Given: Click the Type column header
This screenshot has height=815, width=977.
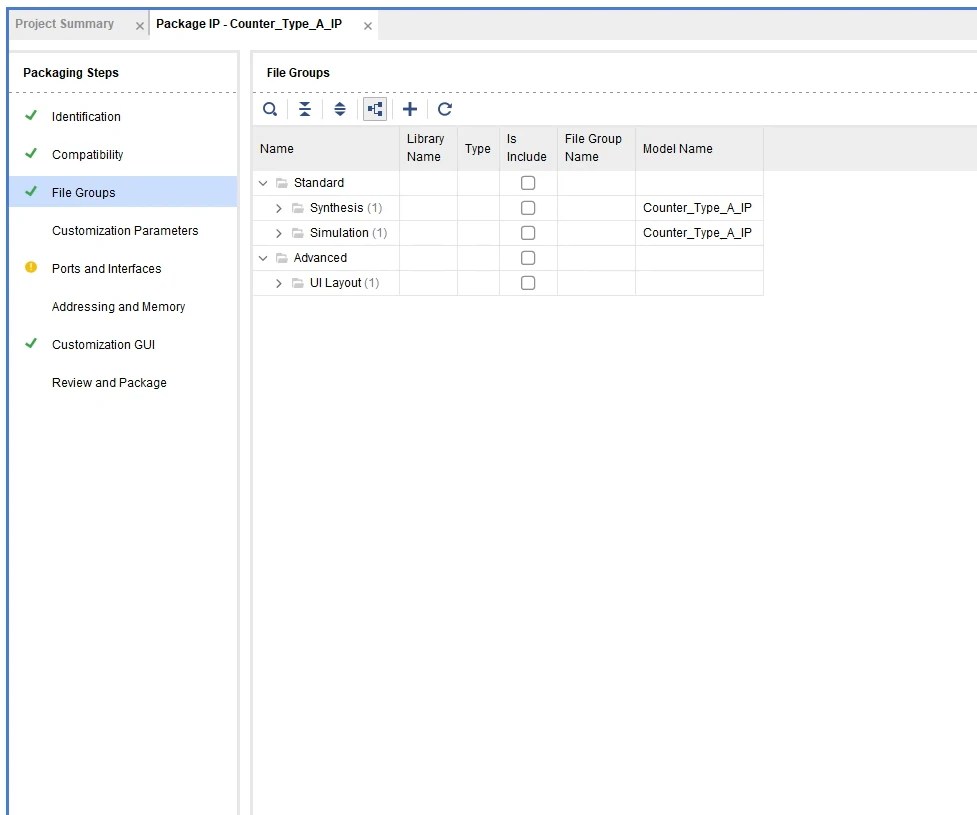Looking at the screenshot, I should pyautogui.click(x=478, y=148).
